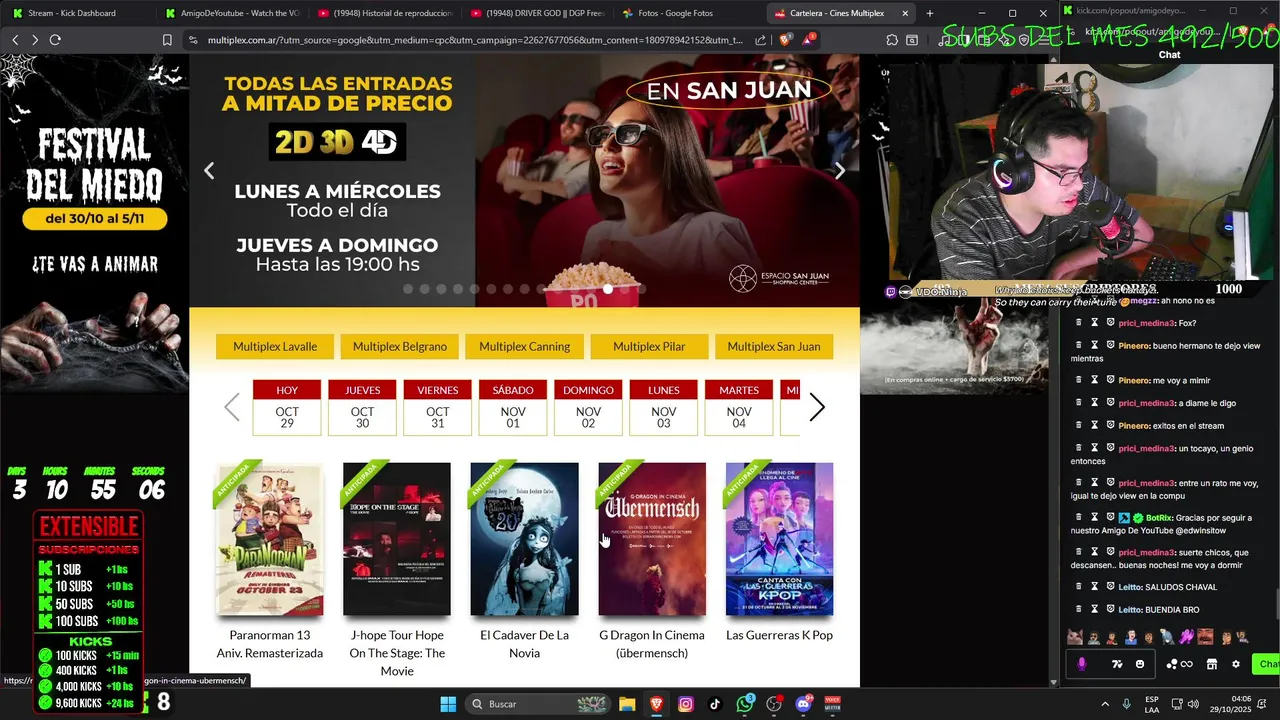The height and width of the screenshot is (720, 1280).
Task: Open emoji smiley picker in chat
Action: 1140,664
